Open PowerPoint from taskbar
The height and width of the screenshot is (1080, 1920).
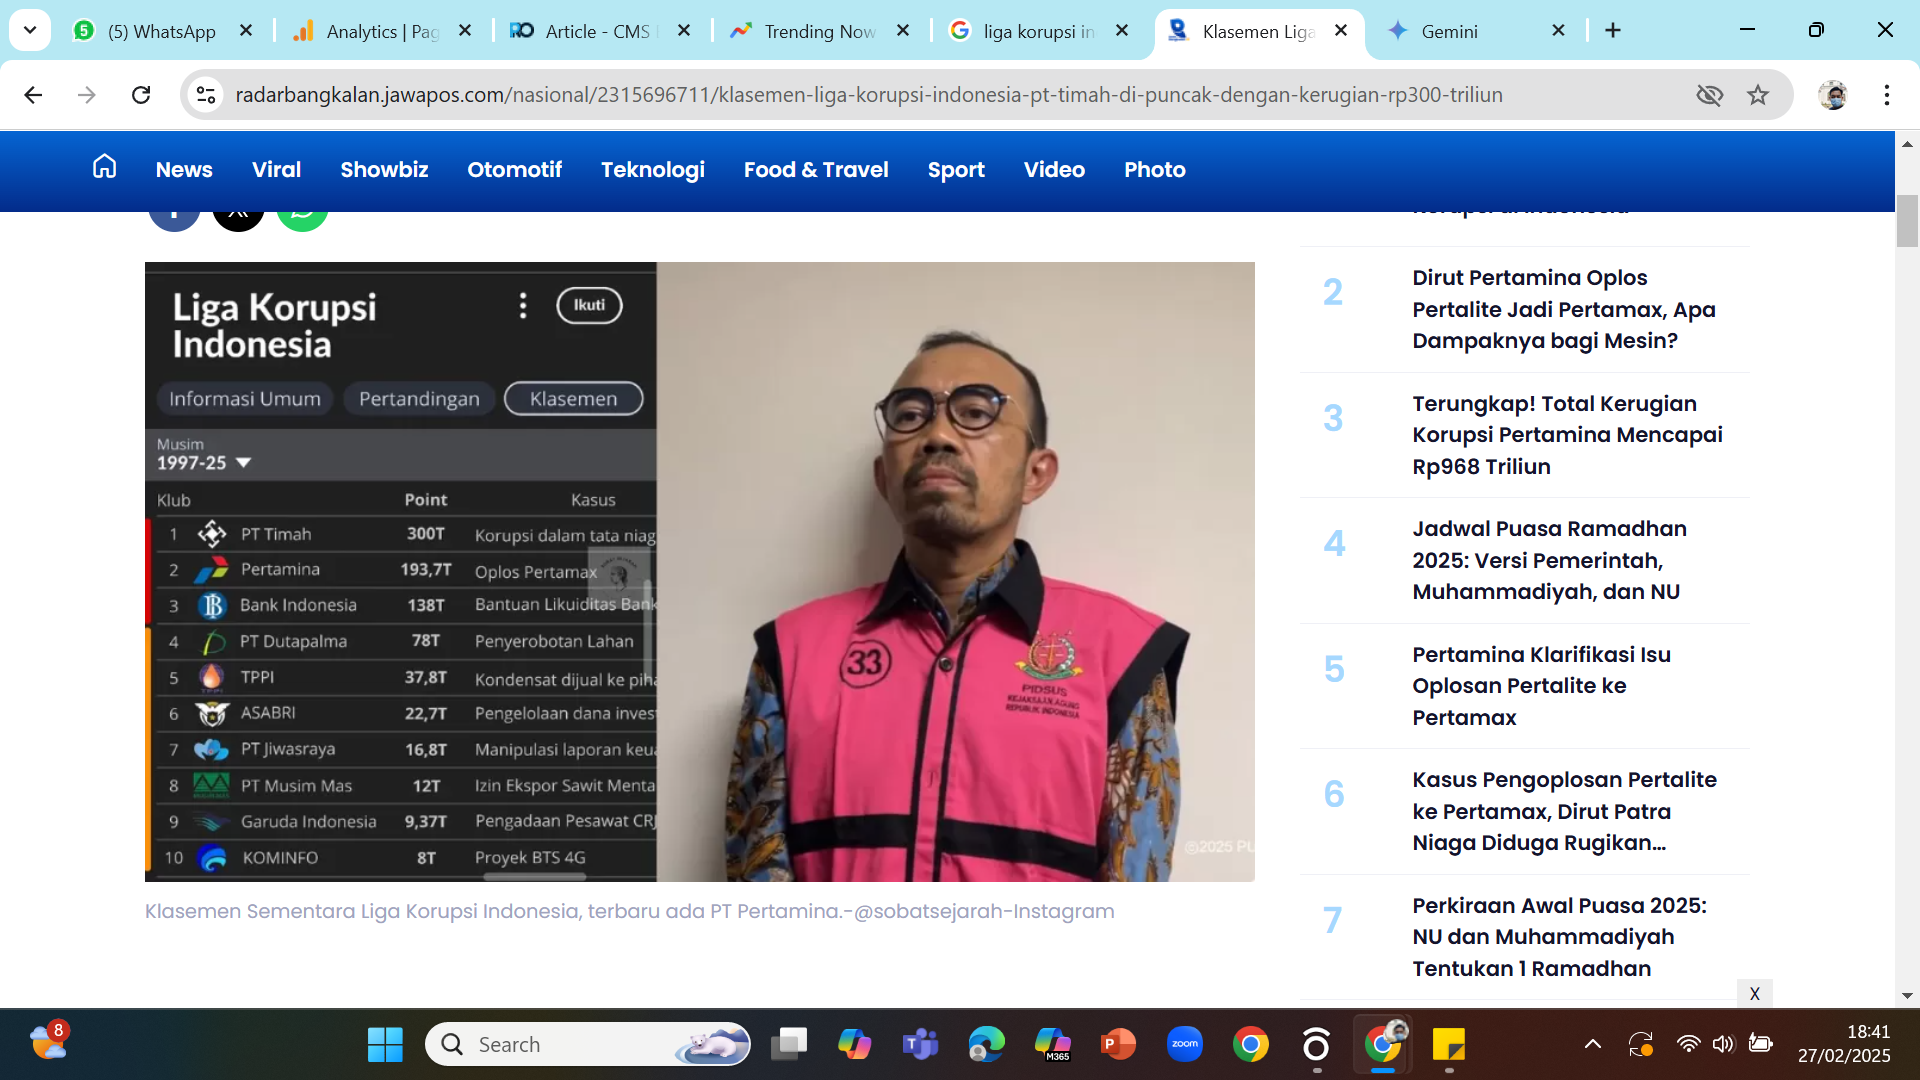[1118, 1044]
